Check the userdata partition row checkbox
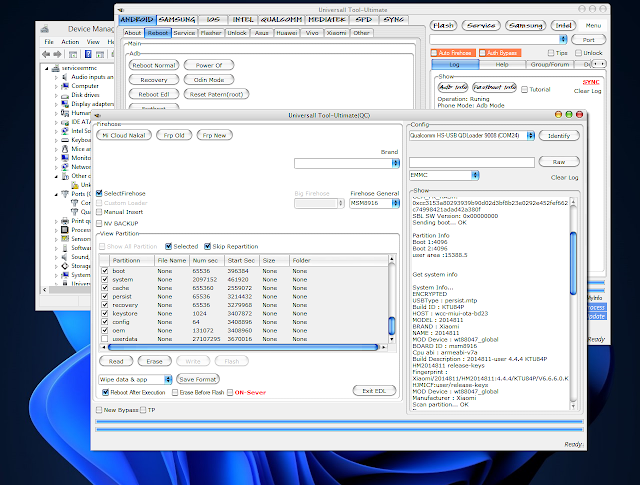 pos(105,339)
